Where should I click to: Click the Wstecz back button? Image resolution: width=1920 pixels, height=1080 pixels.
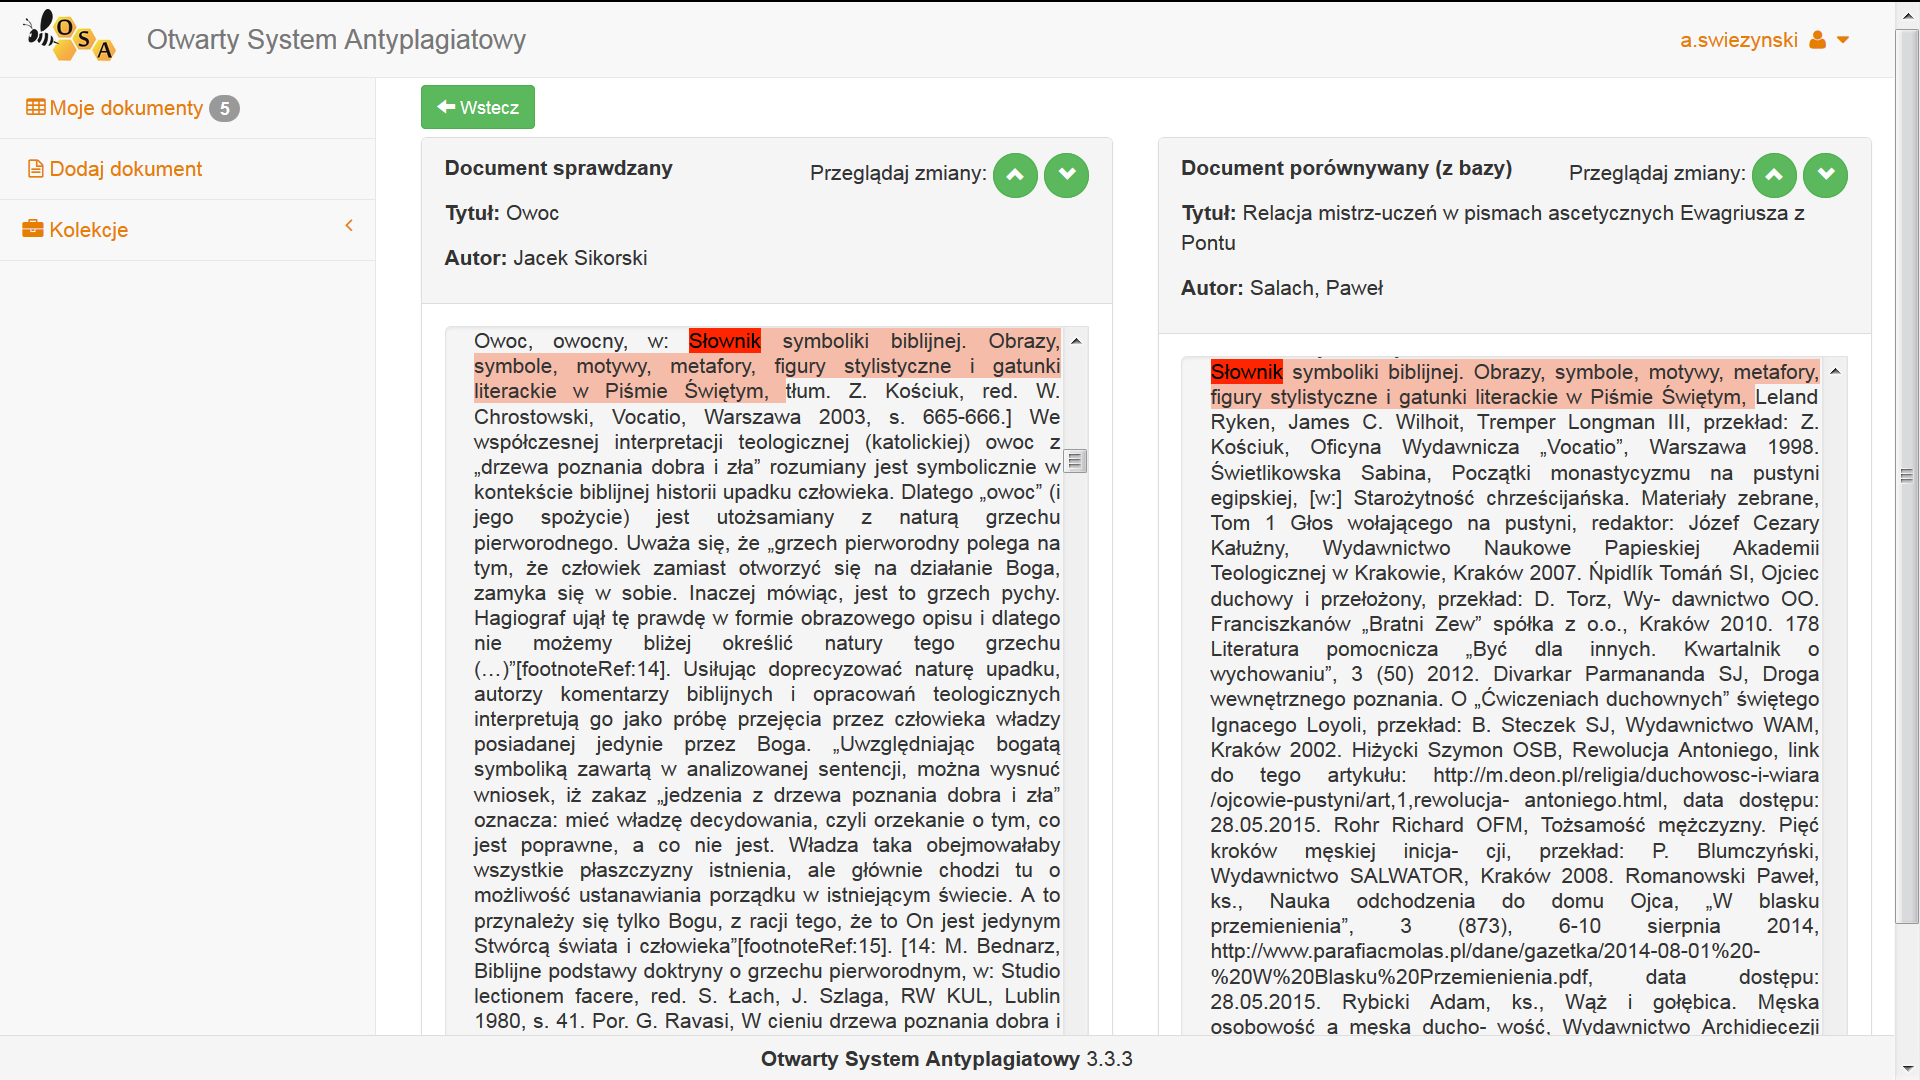(x=478, y=107)
